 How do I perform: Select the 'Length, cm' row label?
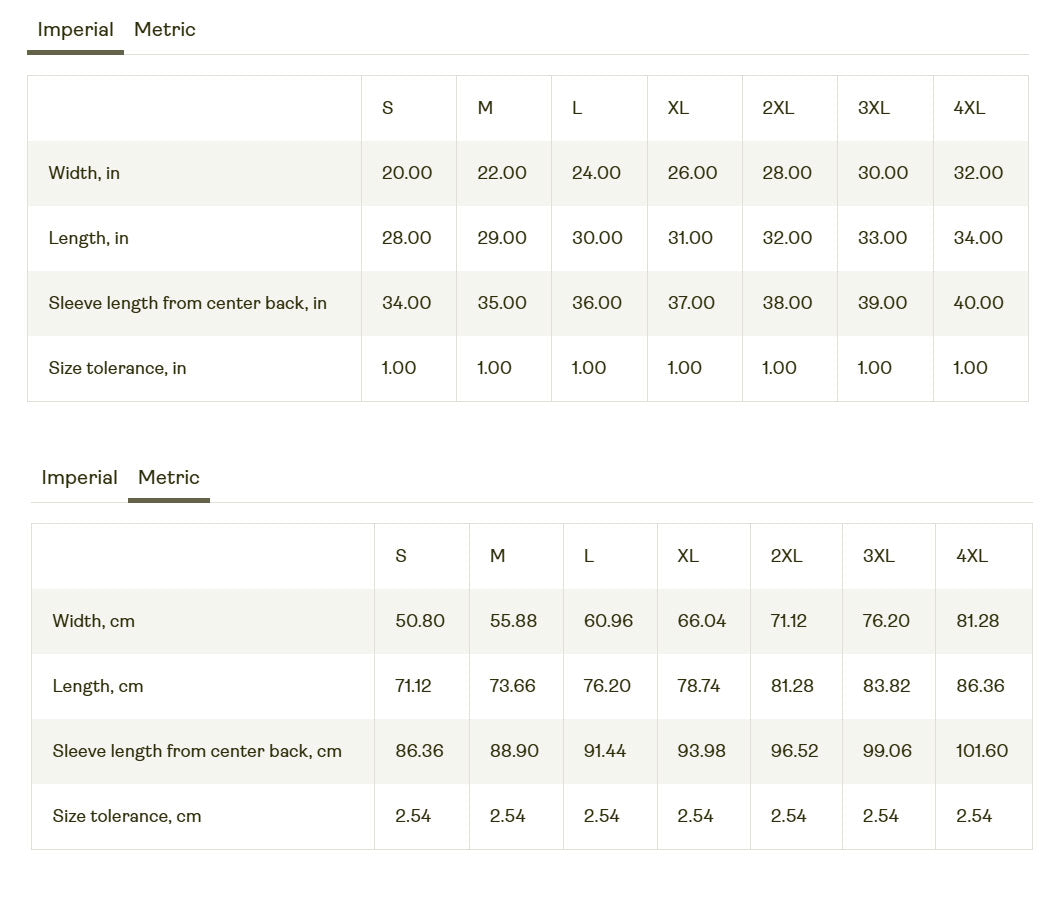[x=97, y=686]
